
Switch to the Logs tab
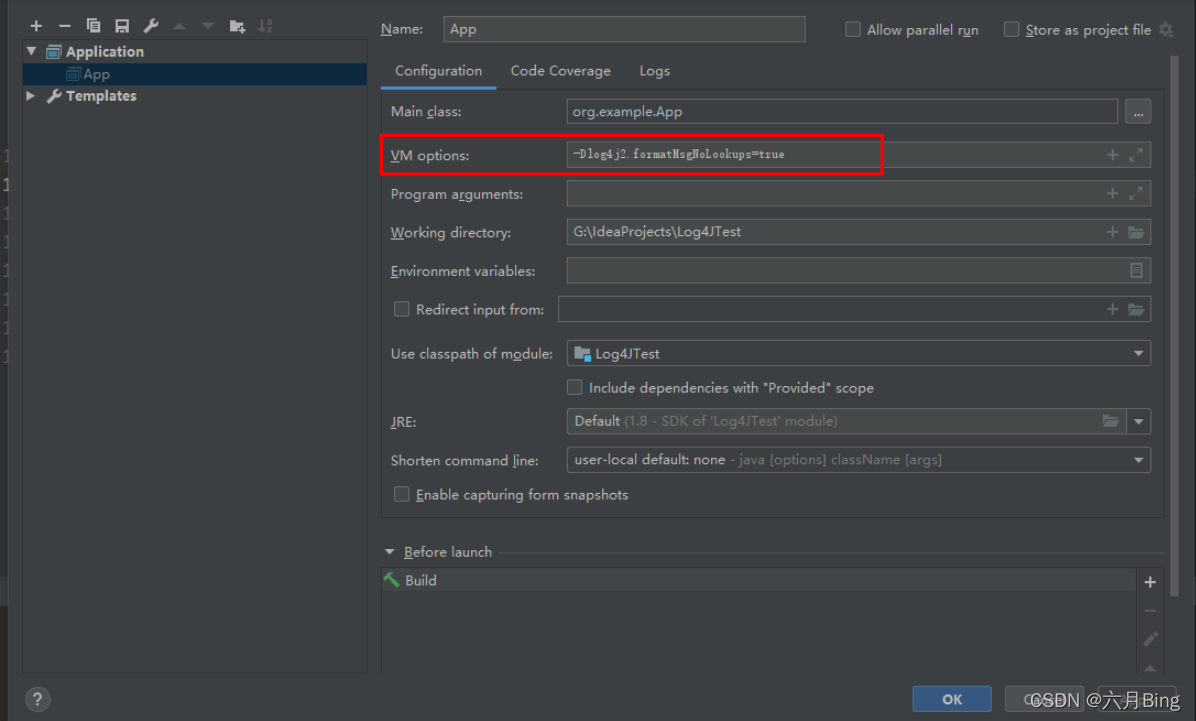click(654, 71)
